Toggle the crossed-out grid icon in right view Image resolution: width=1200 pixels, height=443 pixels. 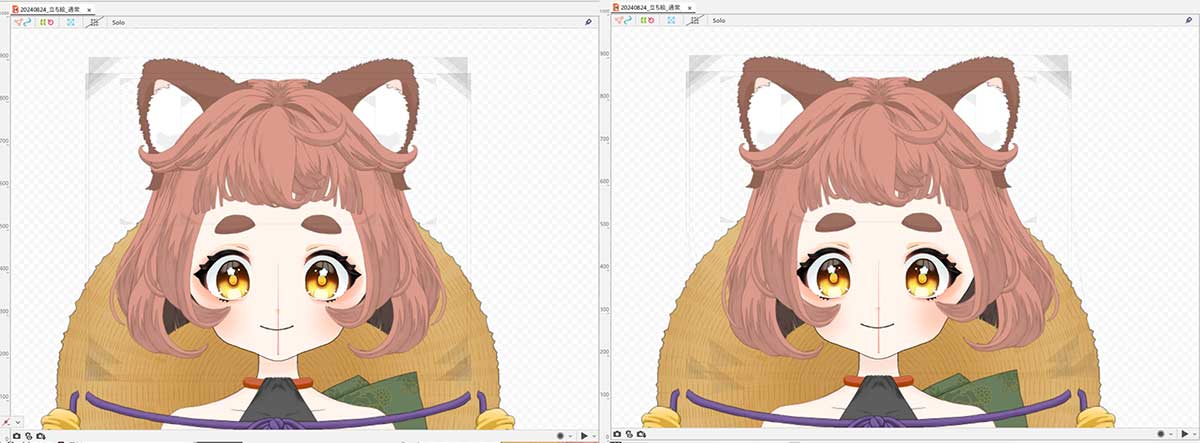(x=695, y=20)
